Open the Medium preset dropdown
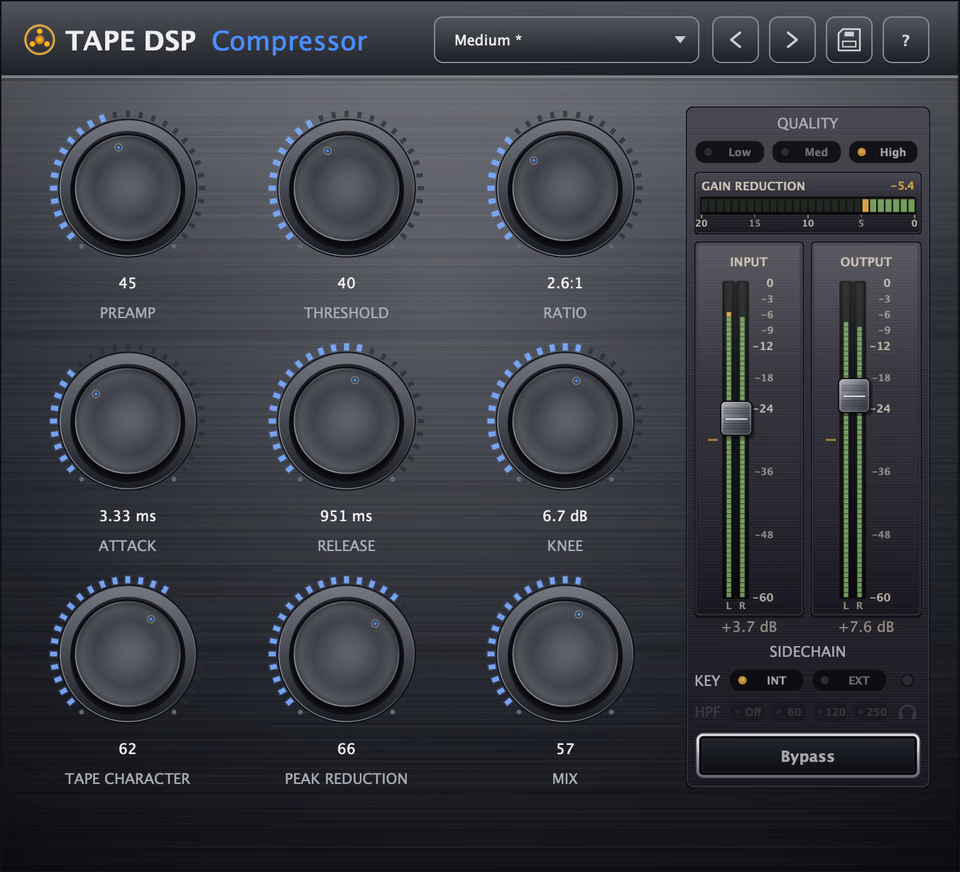 point(566,40)
